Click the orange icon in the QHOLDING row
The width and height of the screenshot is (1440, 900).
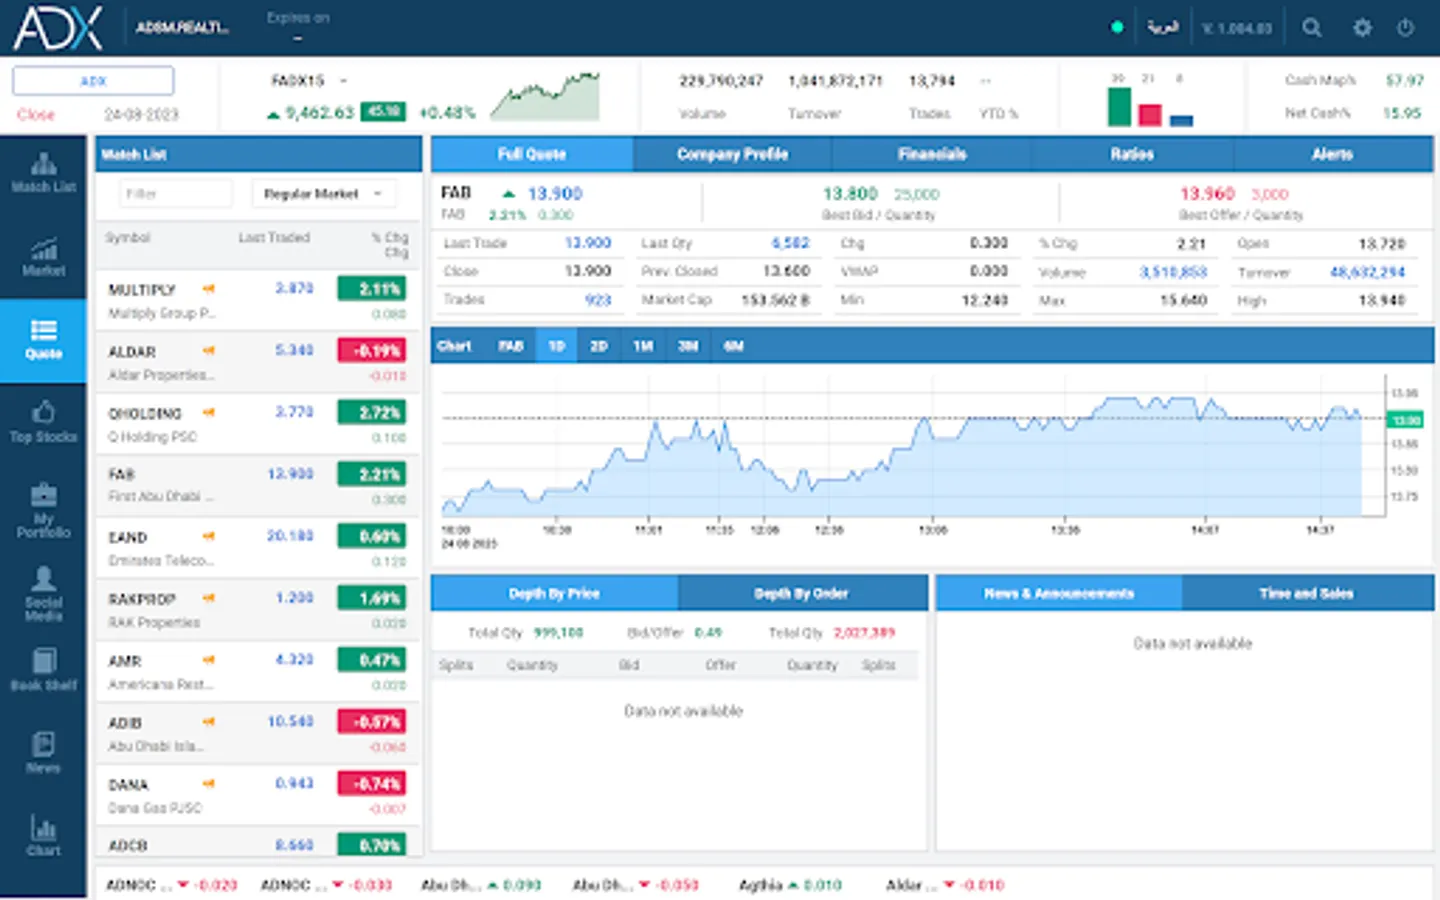(209, 412)
